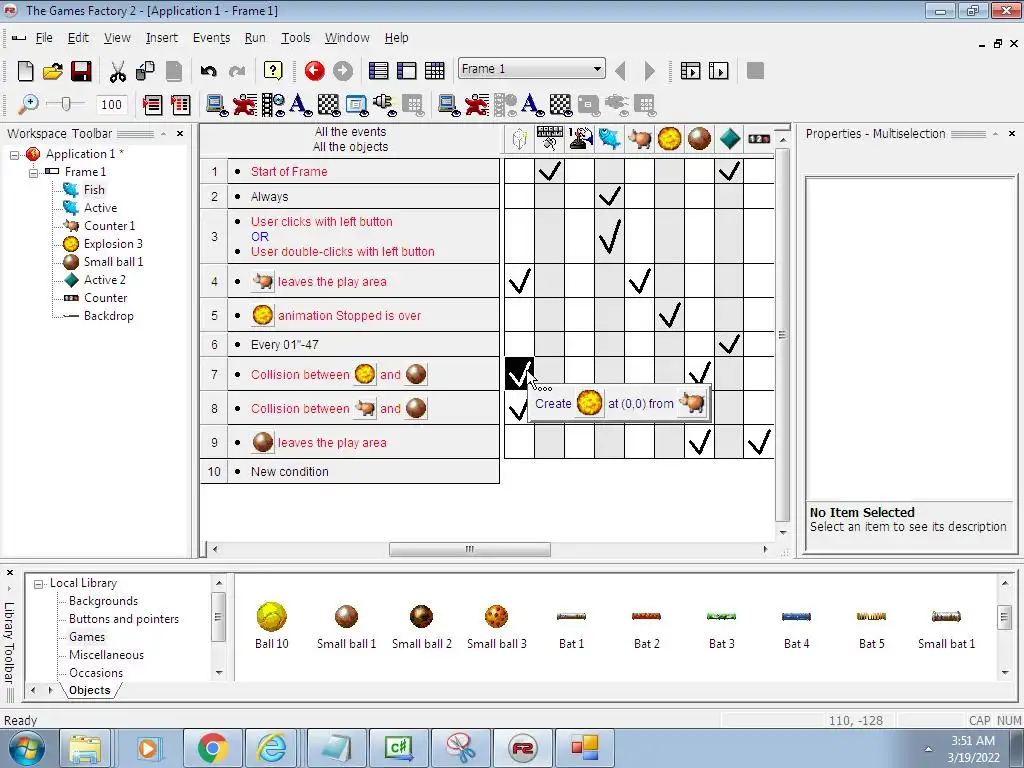Toggle the checkmark in the animation Stopped row
This screenshot has width=1024, height=768.
669,315
